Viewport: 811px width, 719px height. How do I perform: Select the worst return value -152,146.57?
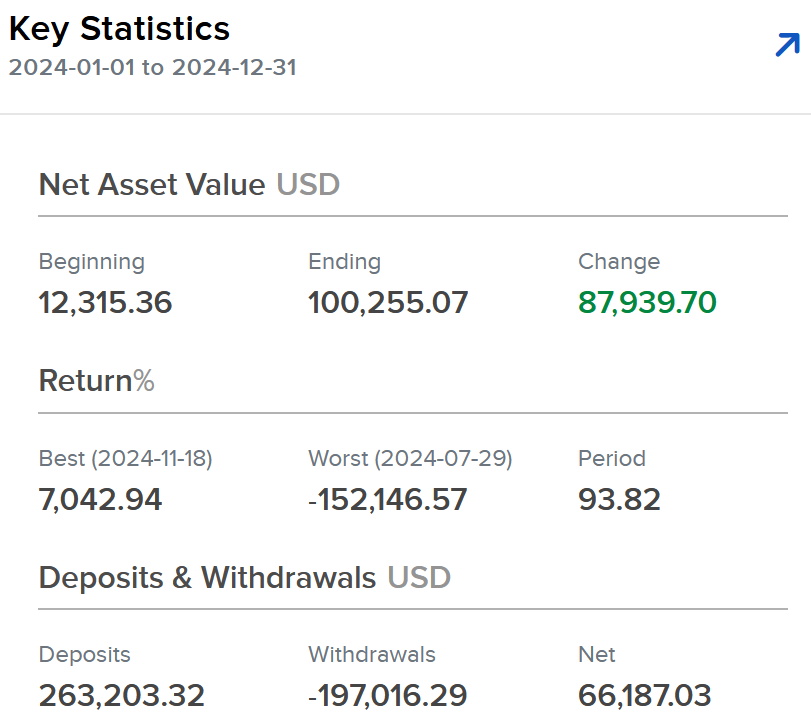point(388,499)
